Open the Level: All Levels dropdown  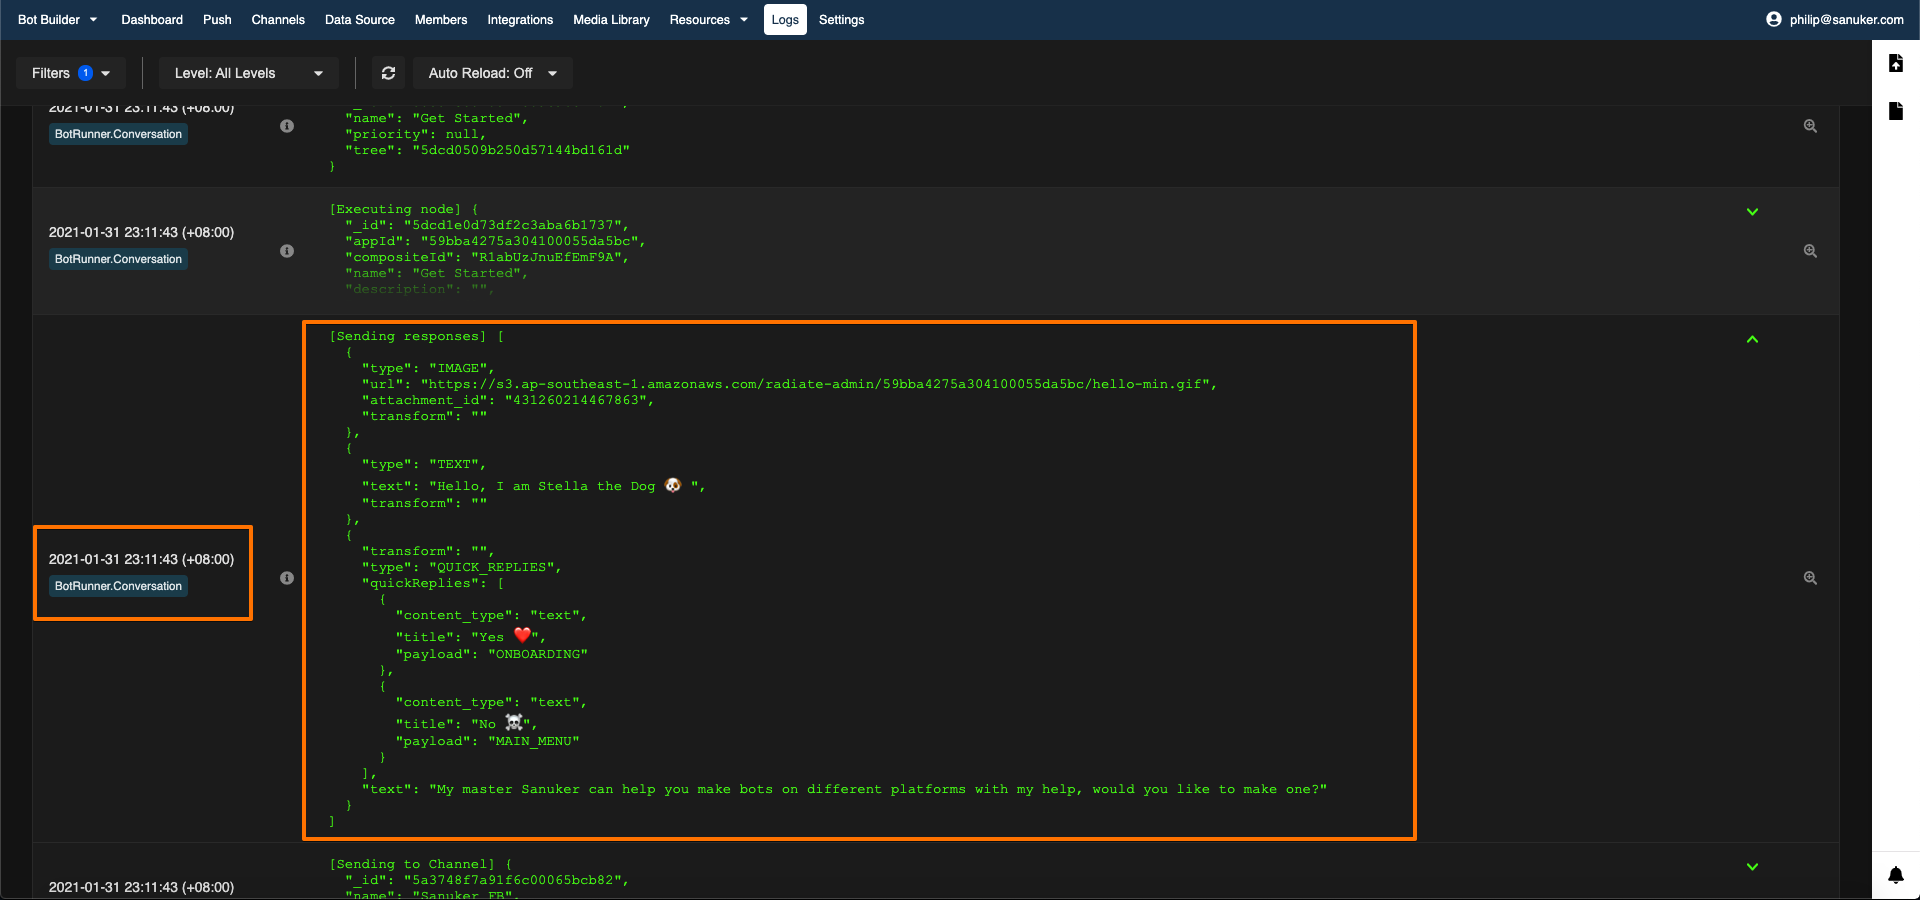(248, 73)
